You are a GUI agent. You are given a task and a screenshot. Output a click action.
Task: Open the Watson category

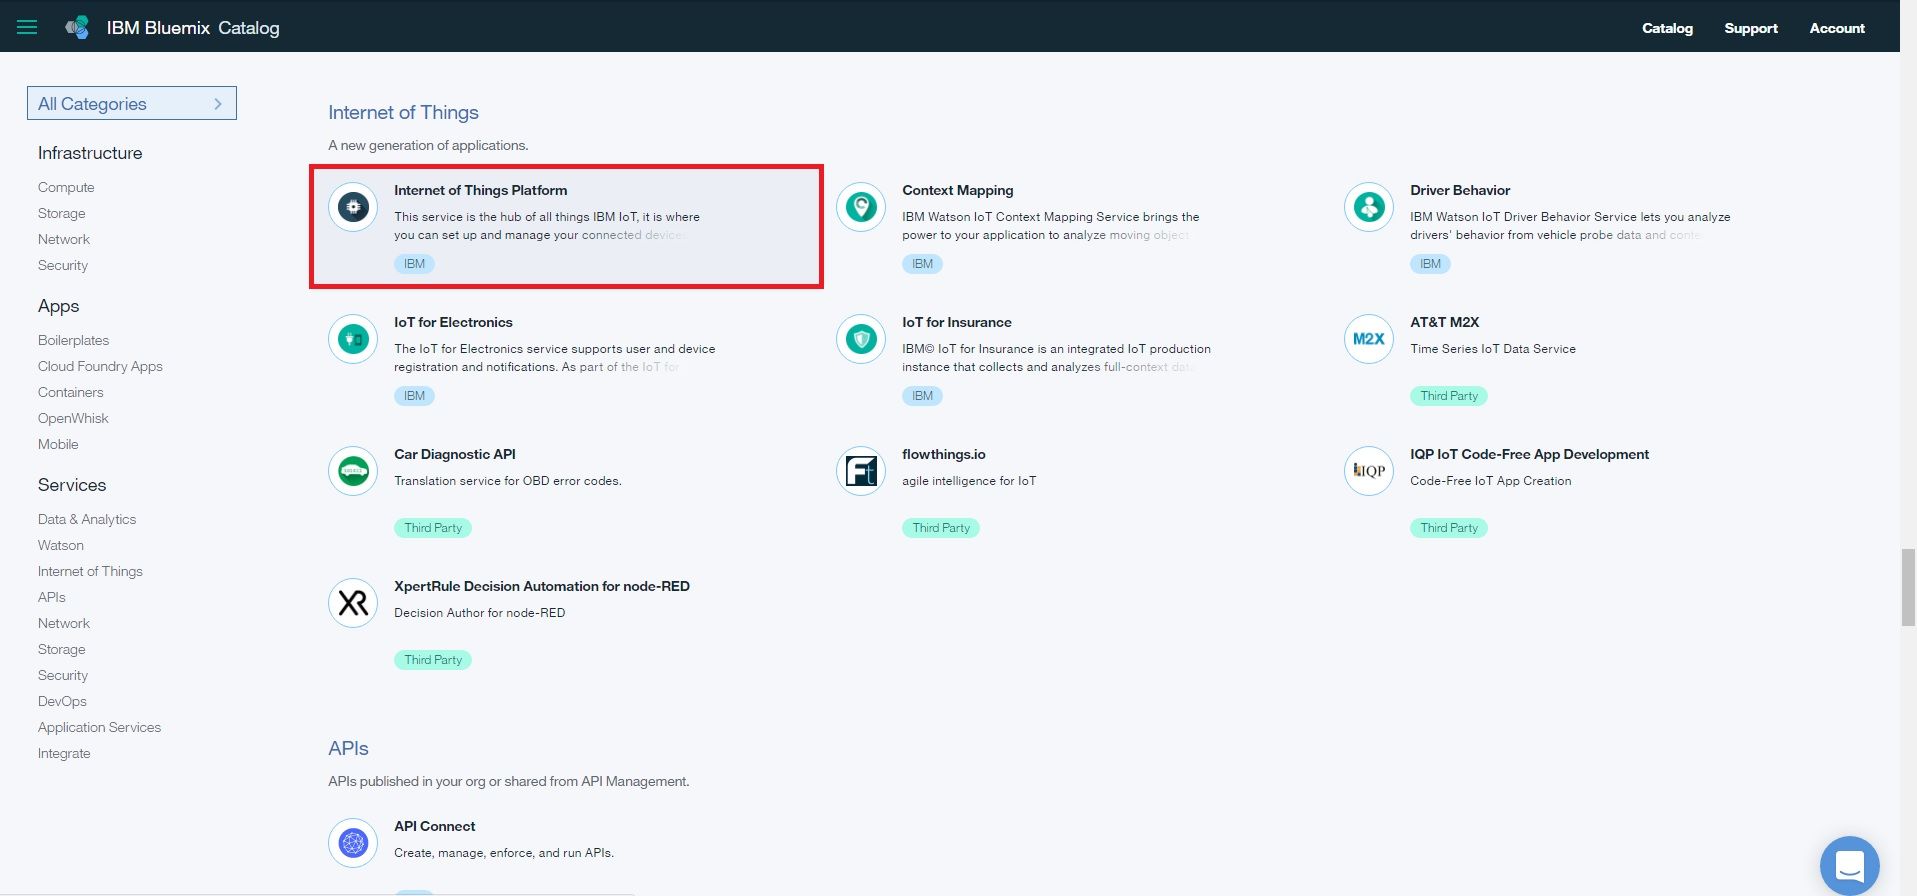[x=61, y=545]
